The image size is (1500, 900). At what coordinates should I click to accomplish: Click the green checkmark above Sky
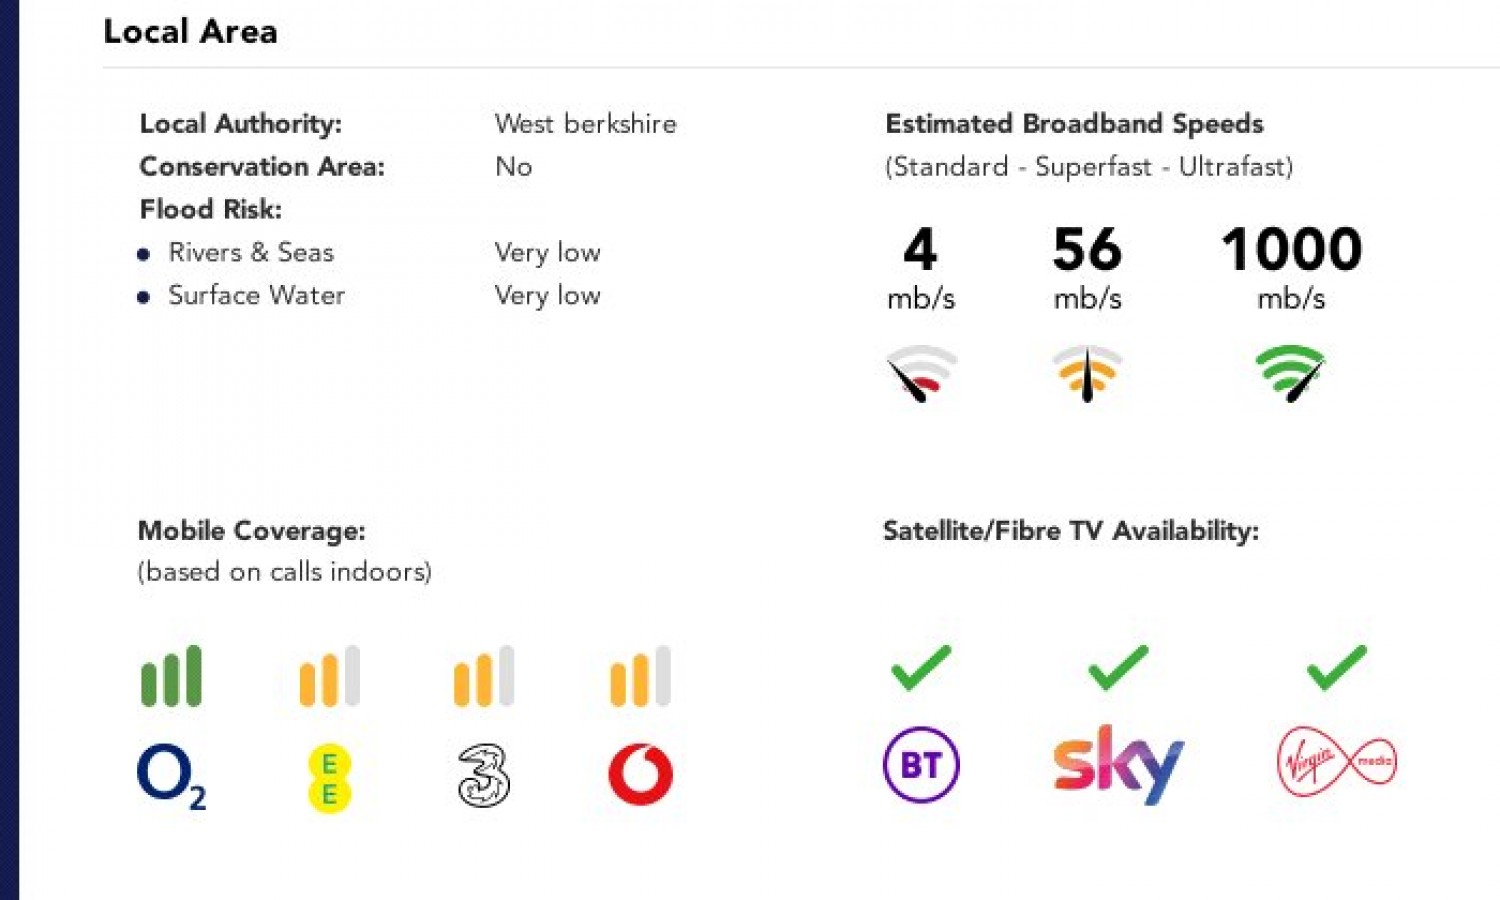[1118, 668]
